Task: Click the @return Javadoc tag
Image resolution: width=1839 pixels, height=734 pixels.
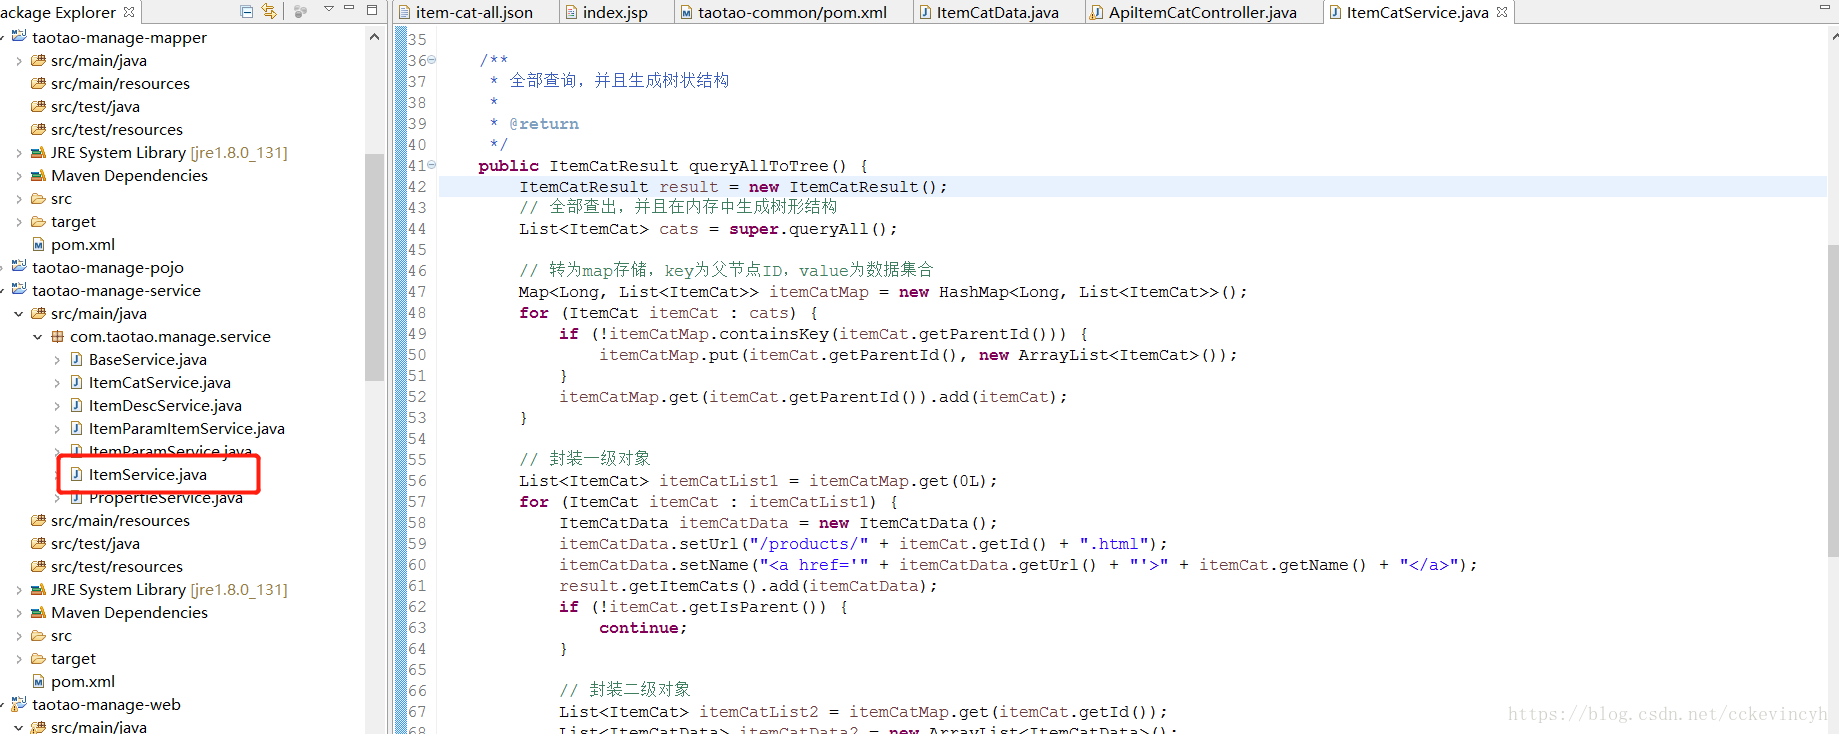Action: coord(544,124)
